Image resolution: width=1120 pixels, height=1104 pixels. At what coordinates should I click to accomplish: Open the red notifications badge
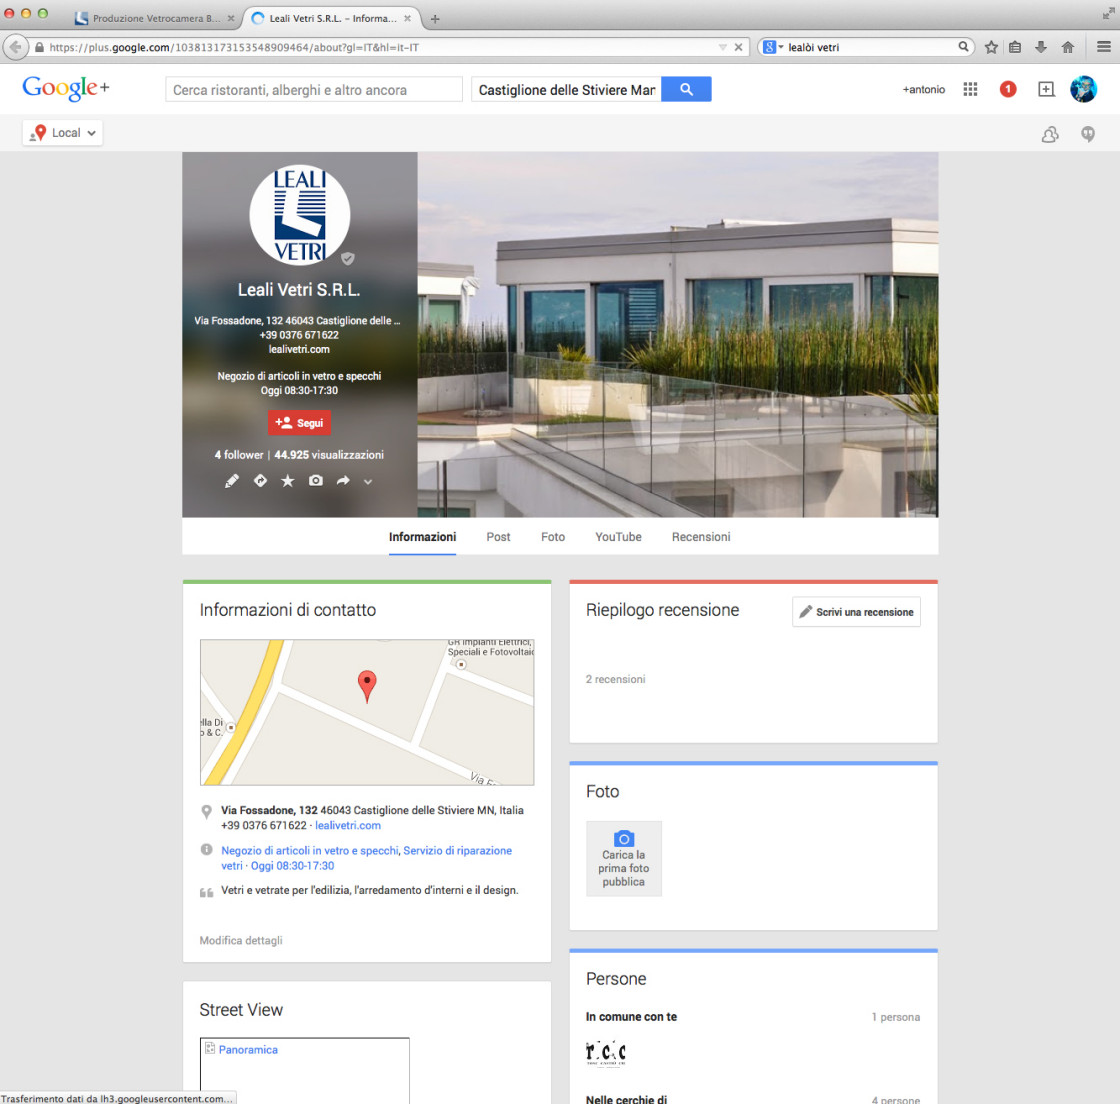(x=1007, y=89)
